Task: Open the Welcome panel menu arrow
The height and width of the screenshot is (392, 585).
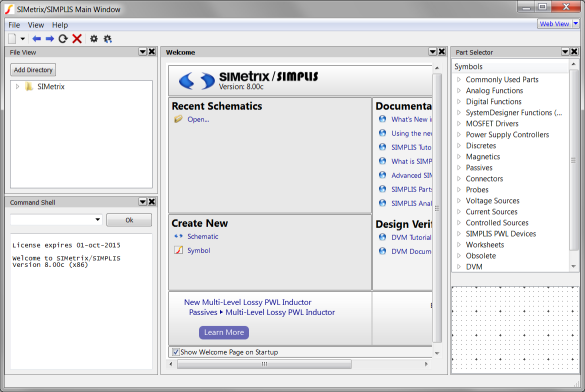Action: pyautogui.click(x=432, y=52)
